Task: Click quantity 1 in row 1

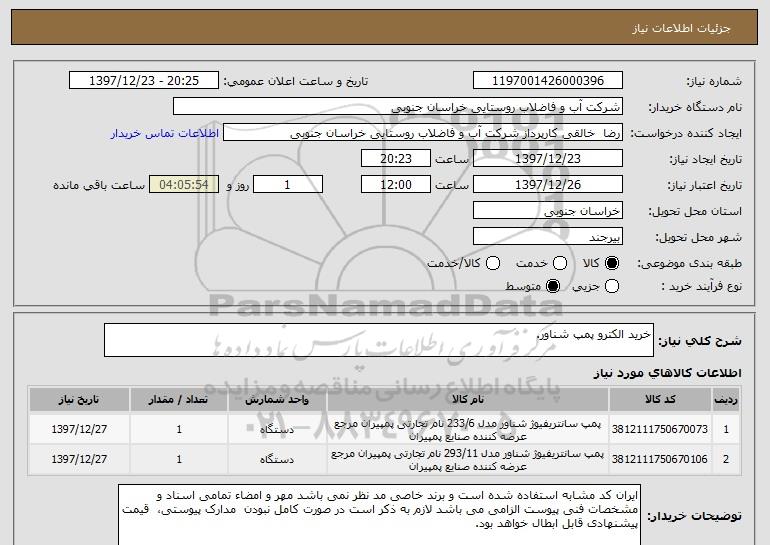Action: (179, 429)
